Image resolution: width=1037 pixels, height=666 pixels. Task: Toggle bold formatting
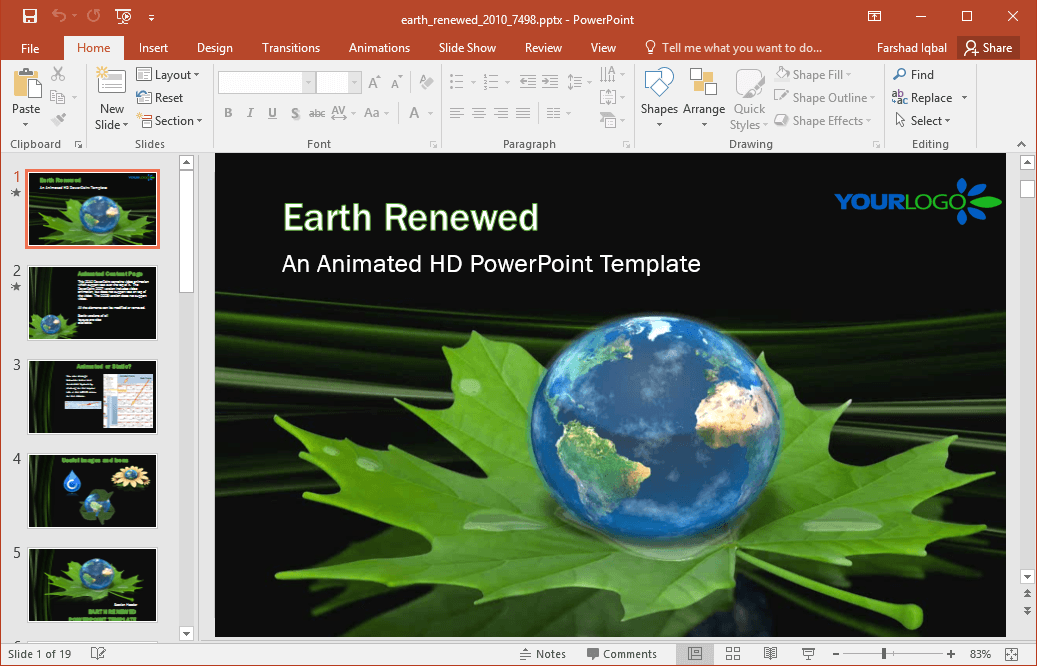[x=228, y=113]
